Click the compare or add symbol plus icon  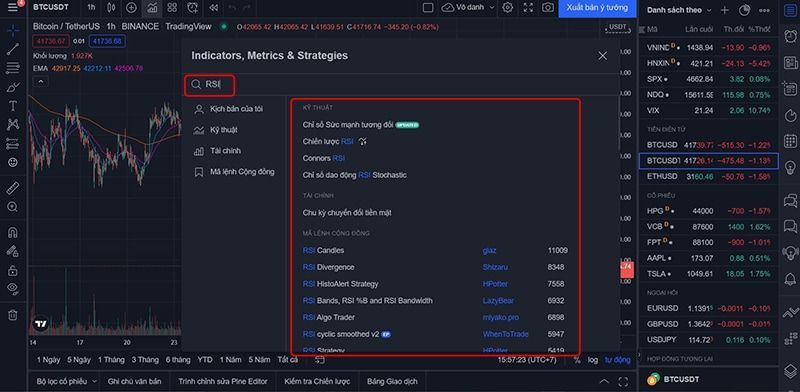(x=131, y=7)
